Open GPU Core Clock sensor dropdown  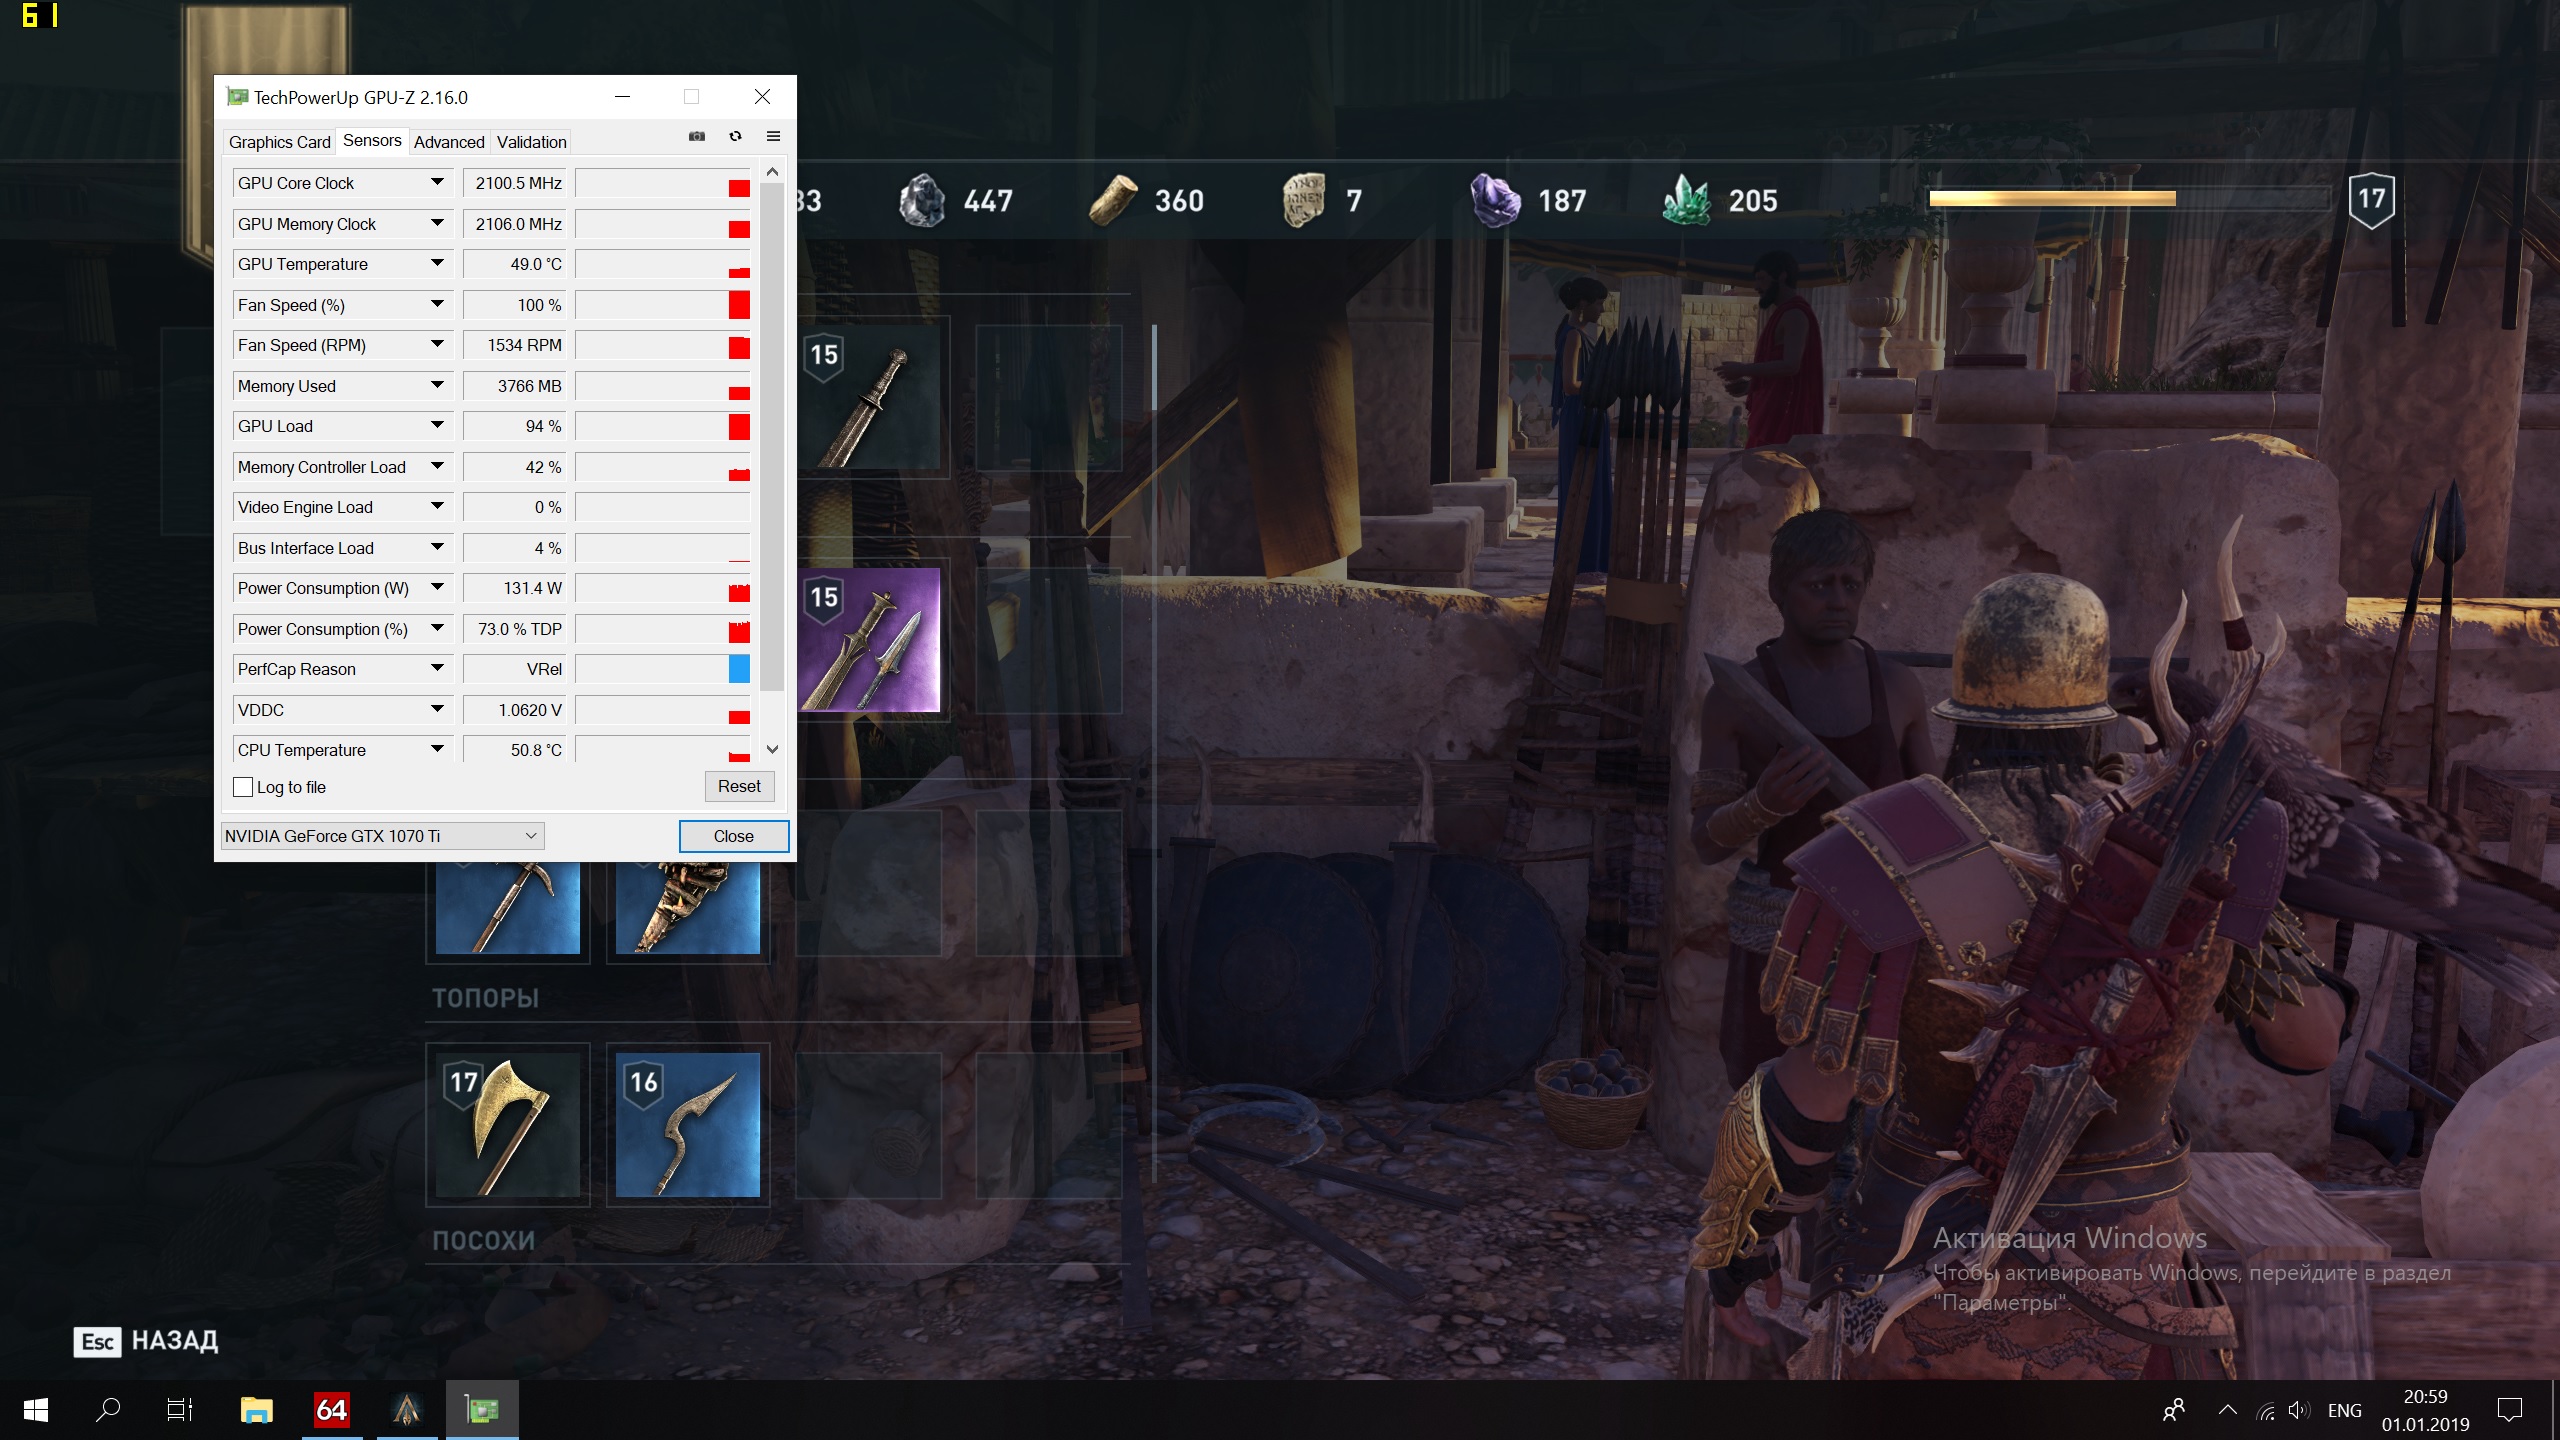coord(437,183)
